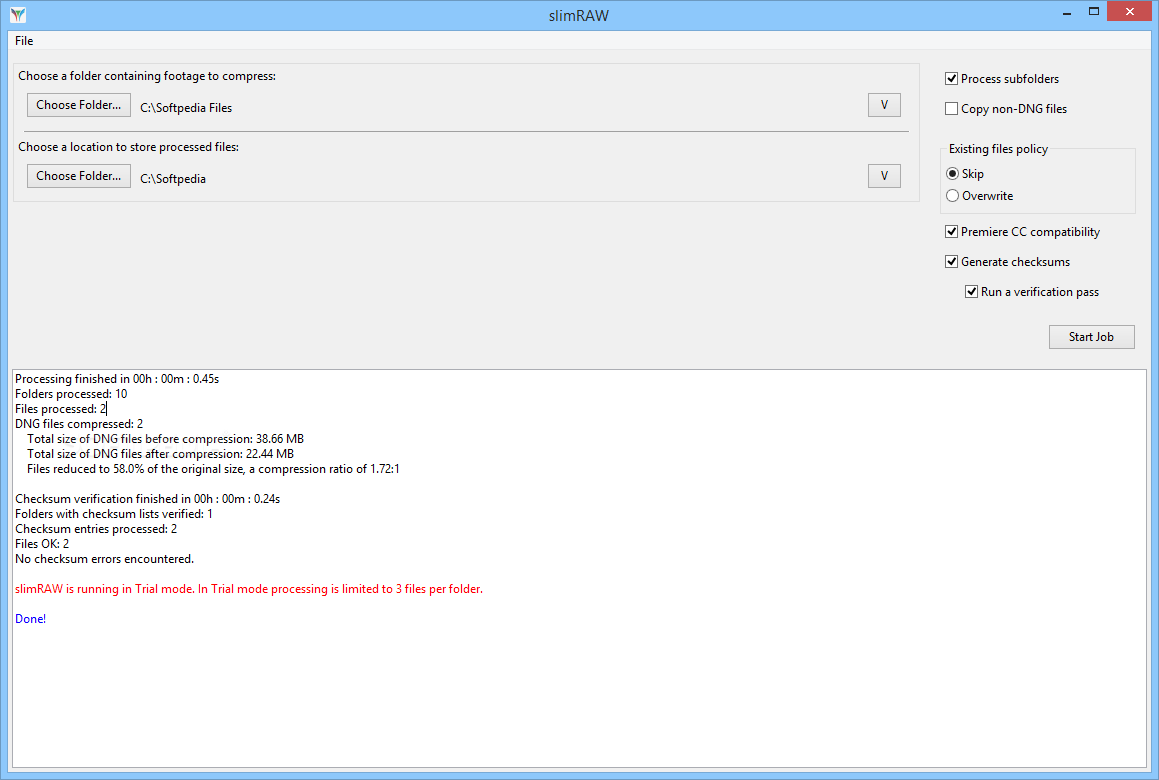Choose Folder for footage to compress

point(79,105)
